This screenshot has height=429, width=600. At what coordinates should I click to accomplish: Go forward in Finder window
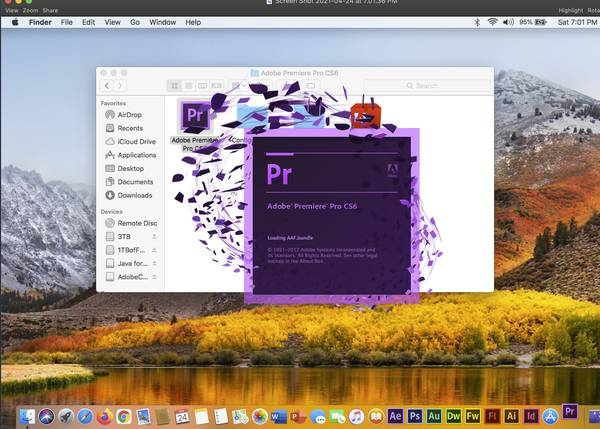[x=120, y=85]
